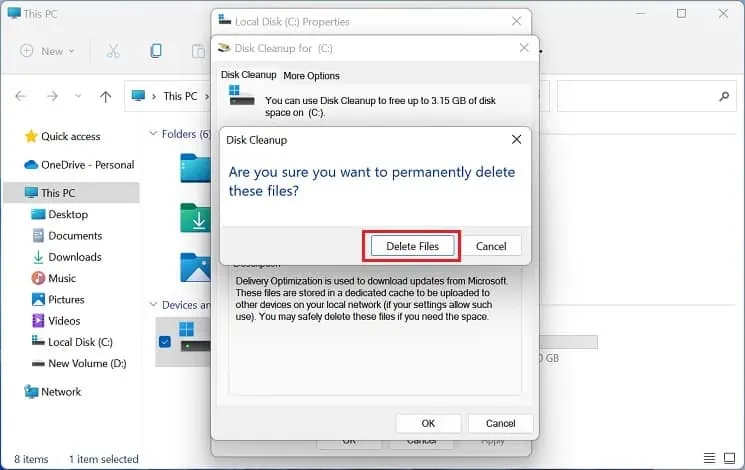
Task: Close Local Disk (C:) Properties window
Action: [x=516, y=21]
